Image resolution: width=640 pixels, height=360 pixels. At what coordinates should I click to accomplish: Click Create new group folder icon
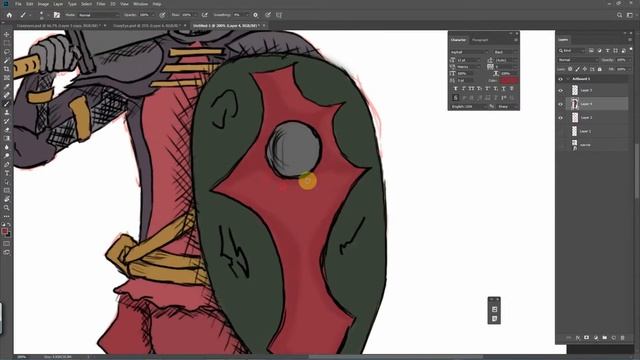click(604, 338)
